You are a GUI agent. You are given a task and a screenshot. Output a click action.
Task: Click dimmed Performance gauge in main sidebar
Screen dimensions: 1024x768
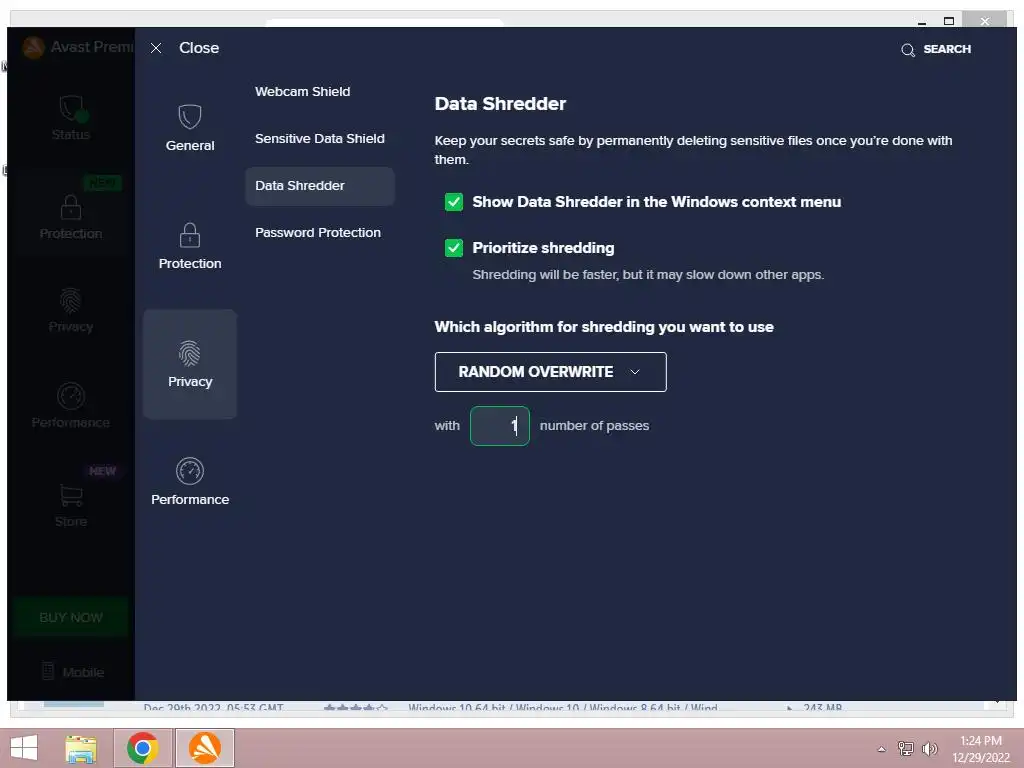point(71,396)
